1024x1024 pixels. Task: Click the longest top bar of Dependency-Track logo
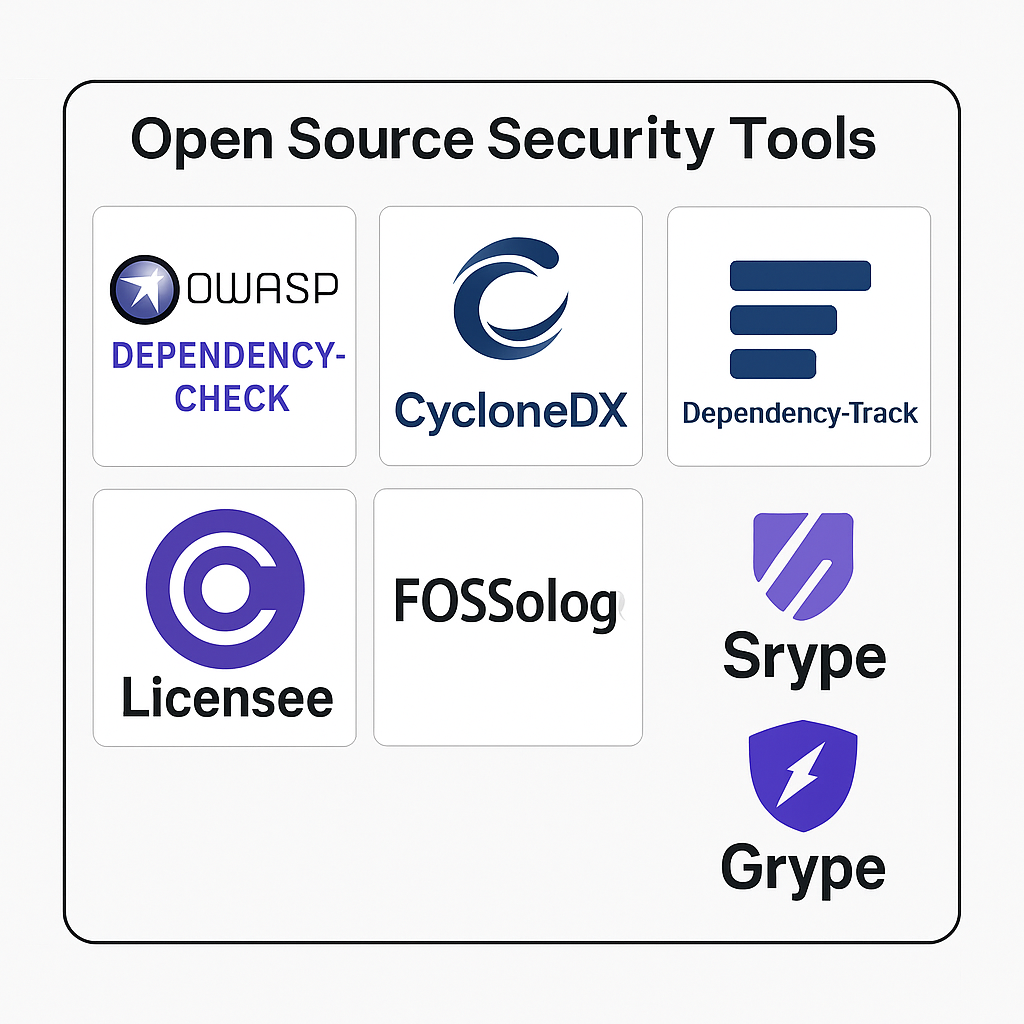[800, 275]
